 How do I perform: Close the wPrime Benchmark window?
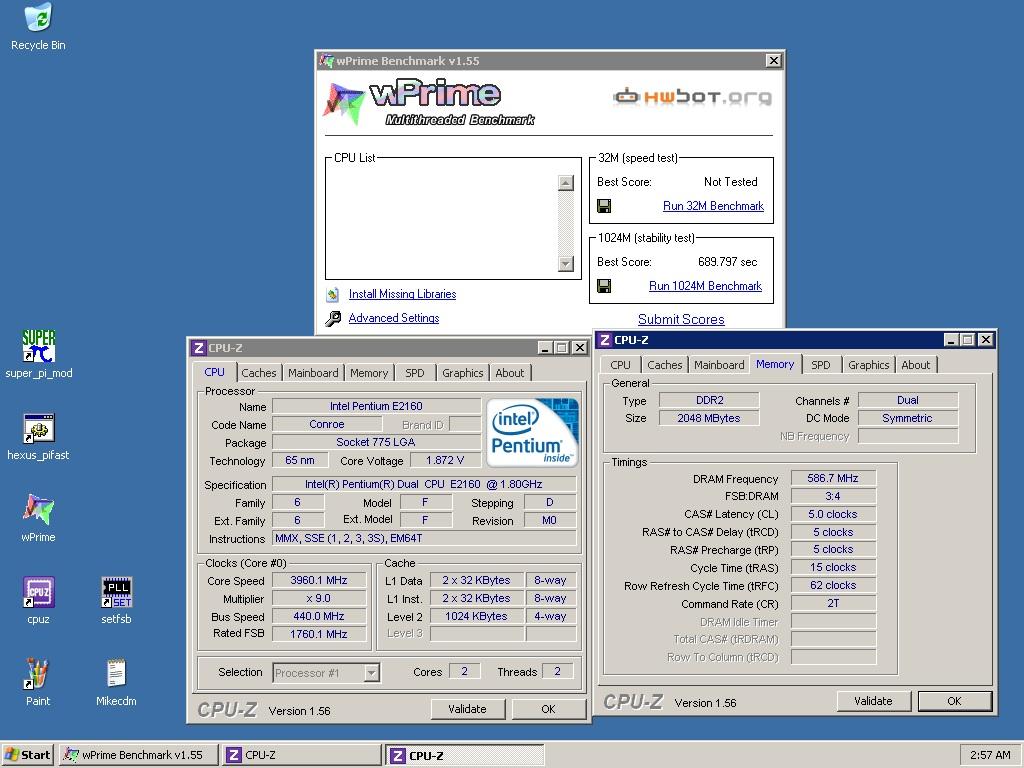[773, 61]
